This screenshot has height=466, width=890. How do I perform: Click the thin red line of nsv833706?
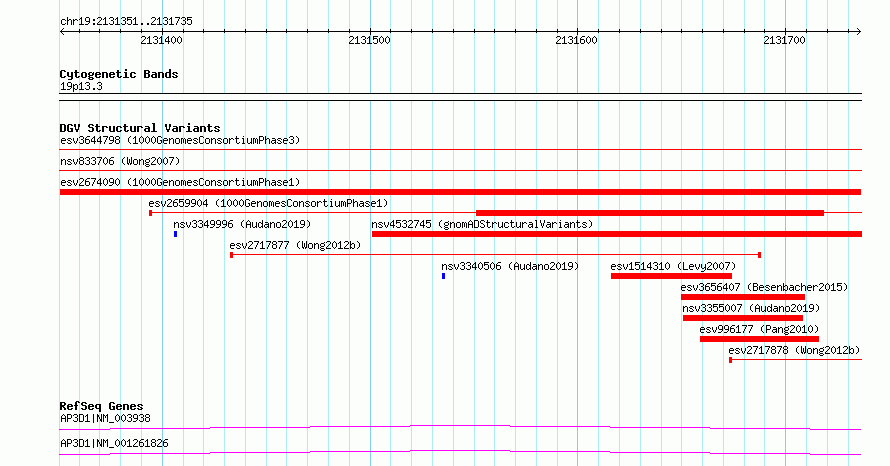[x=460, y=171]
